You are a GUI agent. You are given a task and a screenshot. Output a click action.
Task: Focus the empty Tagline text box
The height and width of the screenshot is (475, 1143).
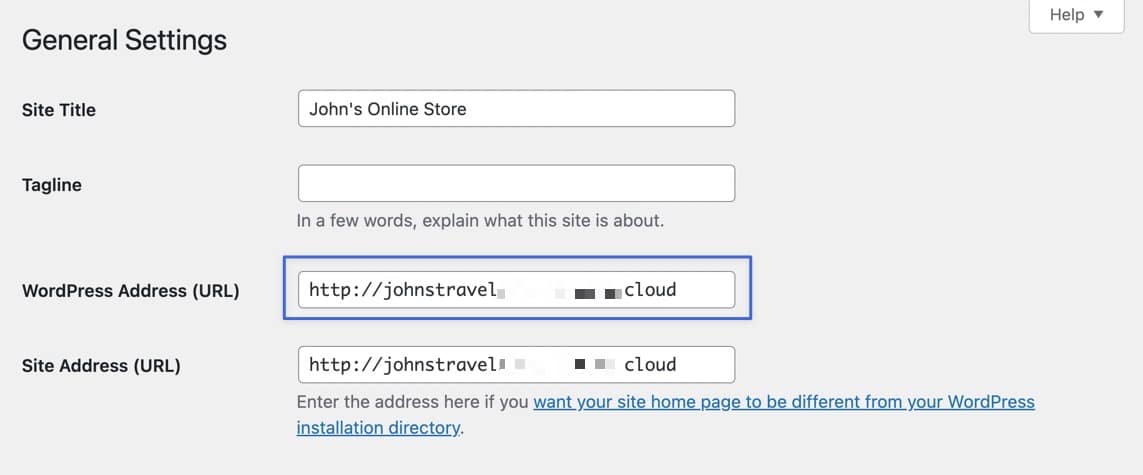(516, 184)
